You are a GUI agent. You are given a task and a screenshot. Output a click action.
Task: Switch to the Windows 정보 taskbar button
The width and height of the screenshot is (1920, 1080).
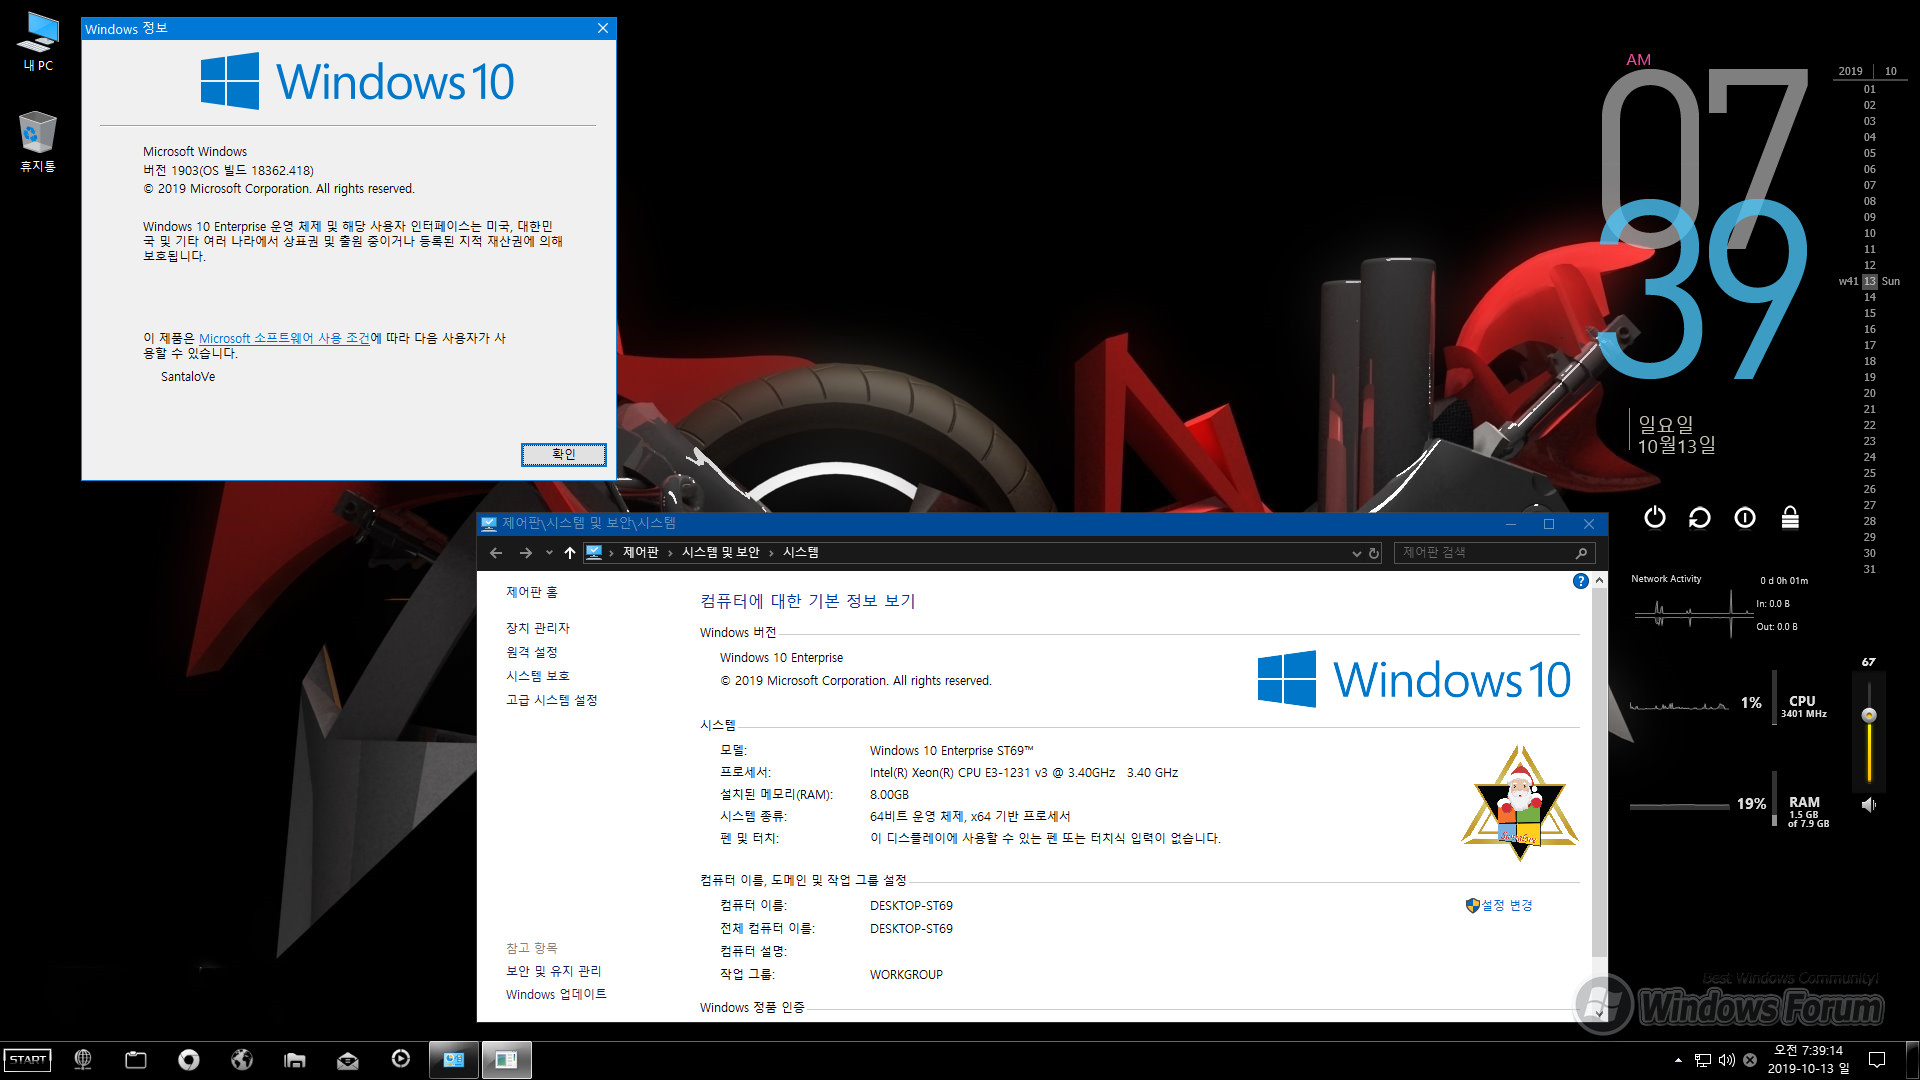click(x=507, y=1060)
